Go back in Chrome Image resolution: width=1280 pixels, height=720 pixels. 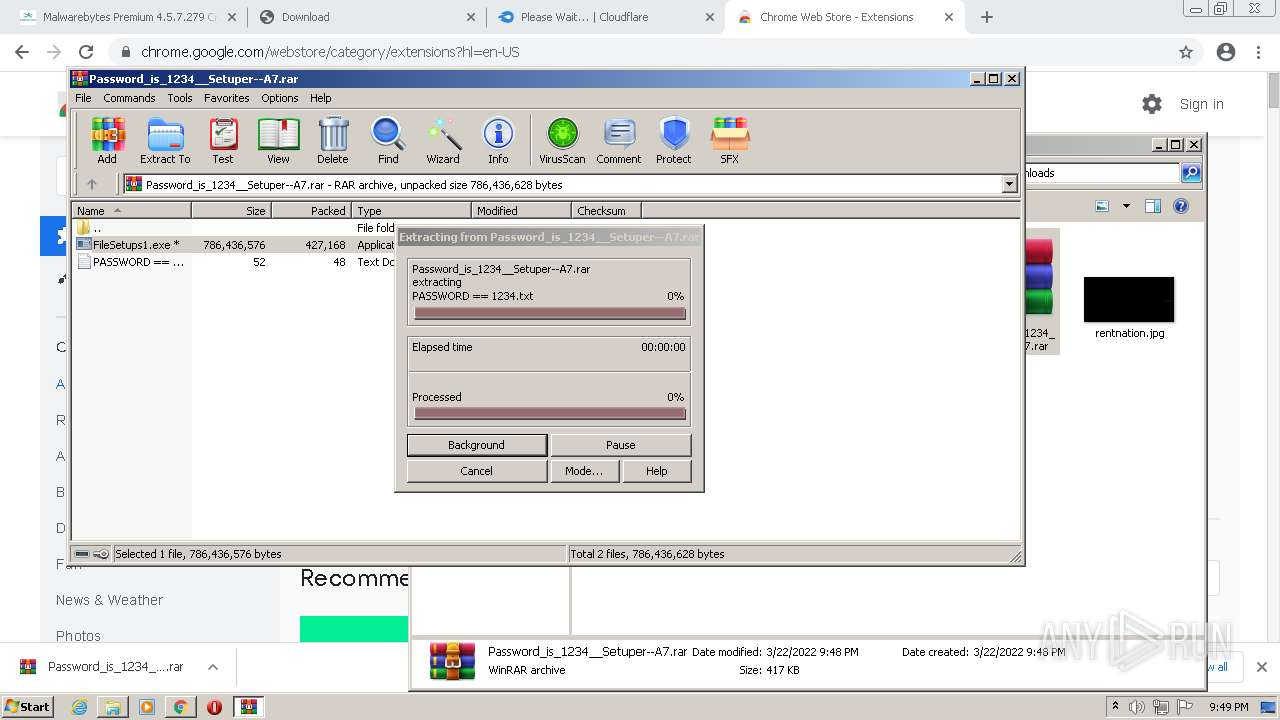coord(22,52)
